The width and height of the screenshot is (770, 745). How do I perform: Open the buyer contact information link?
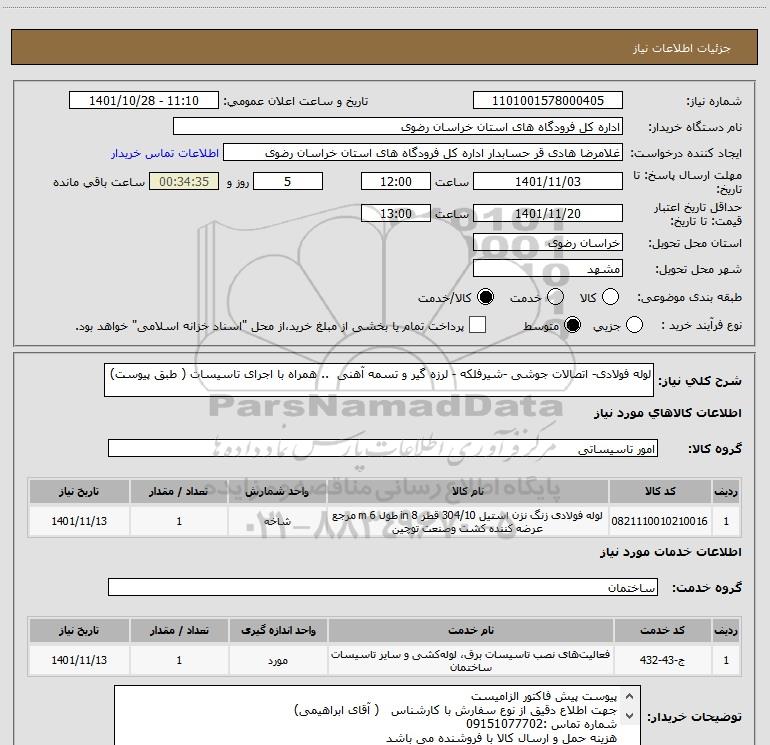165,153
